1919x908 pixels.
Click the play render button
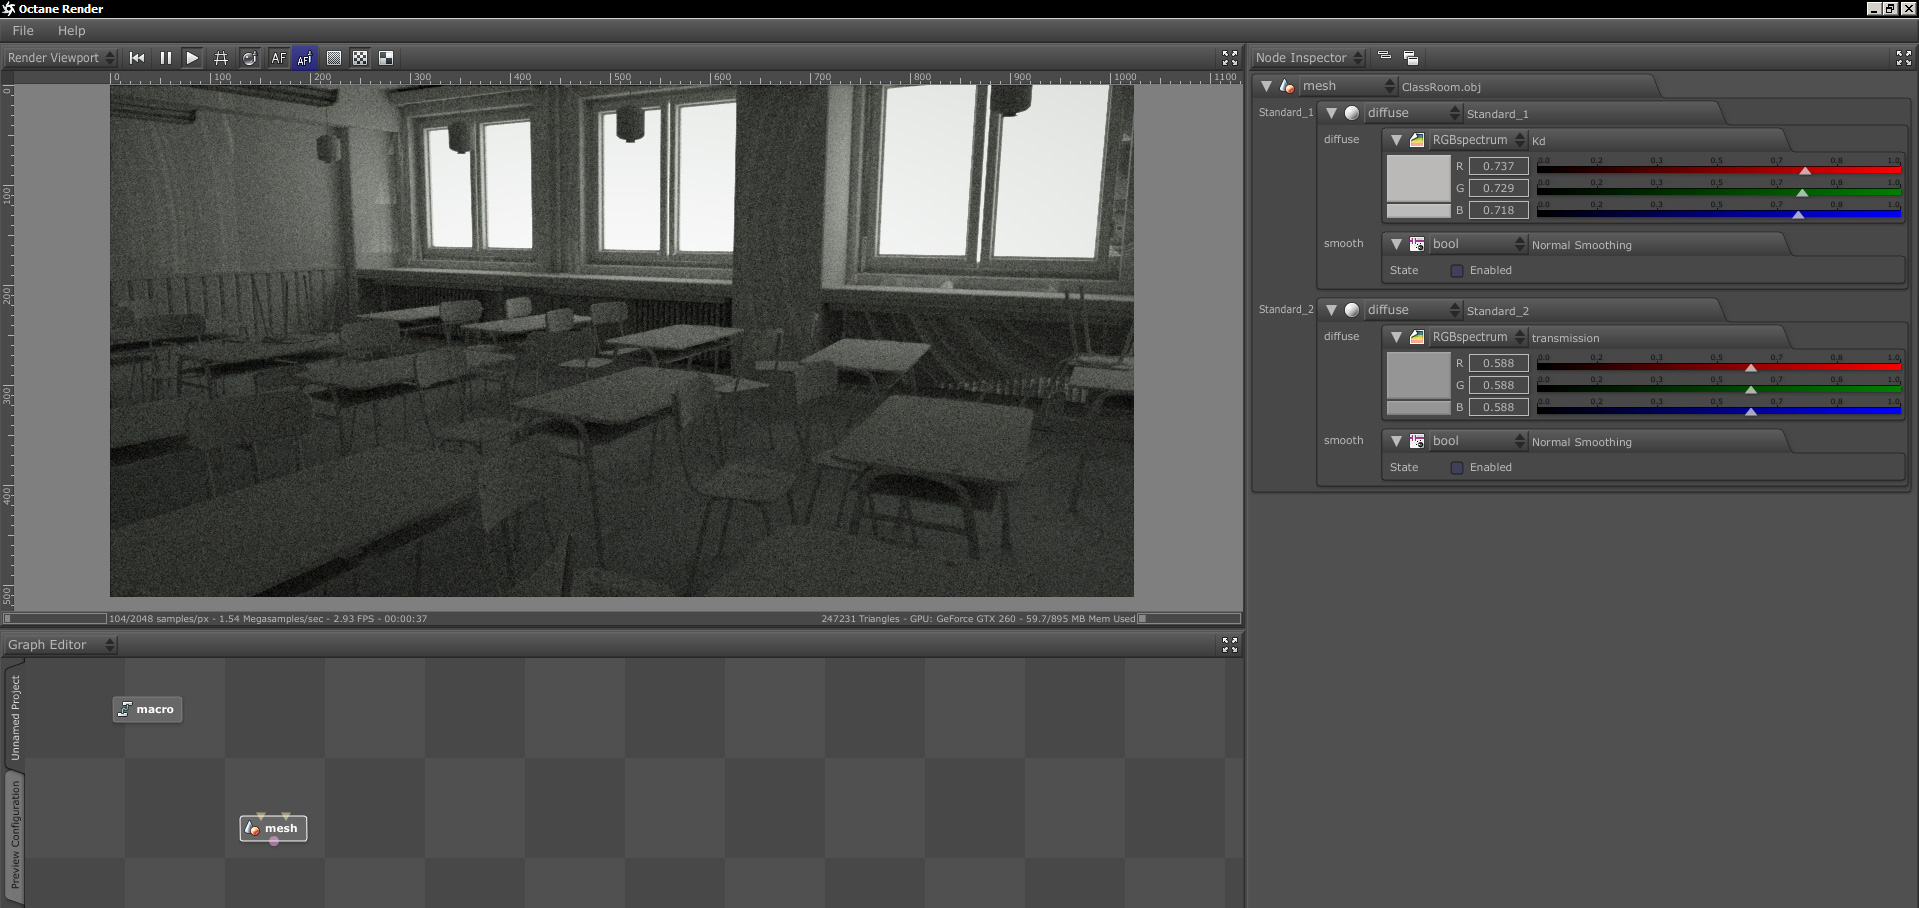click(193, 58)
